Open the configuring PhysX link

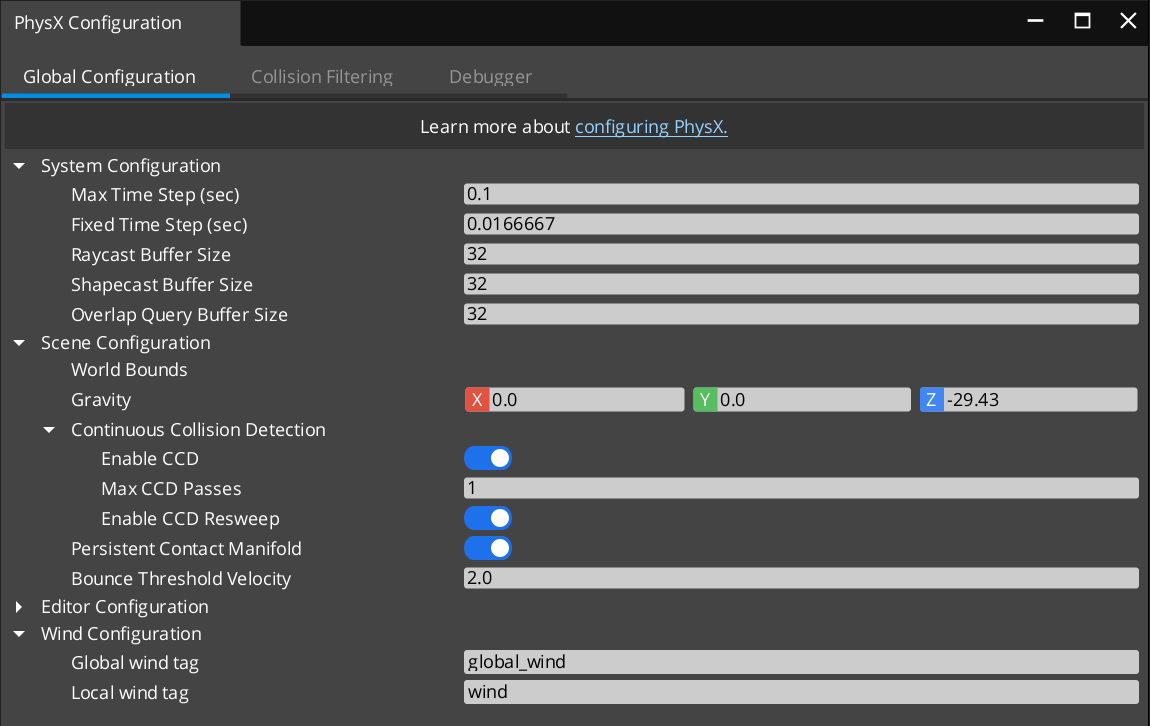tap(651, 127)
